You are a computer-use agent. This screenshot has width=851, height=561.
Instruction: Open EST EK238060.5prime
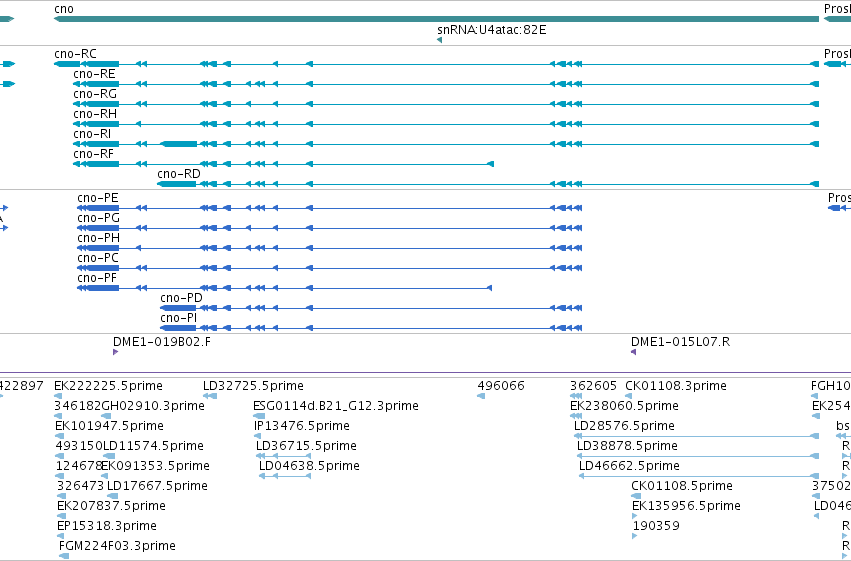tap(624, 406)
